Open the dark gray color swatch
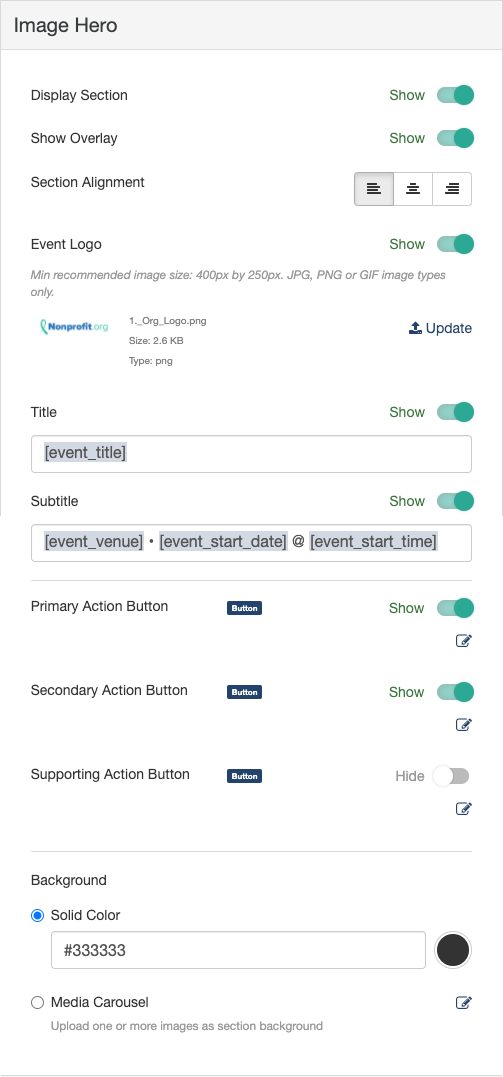 coord(453,950)
